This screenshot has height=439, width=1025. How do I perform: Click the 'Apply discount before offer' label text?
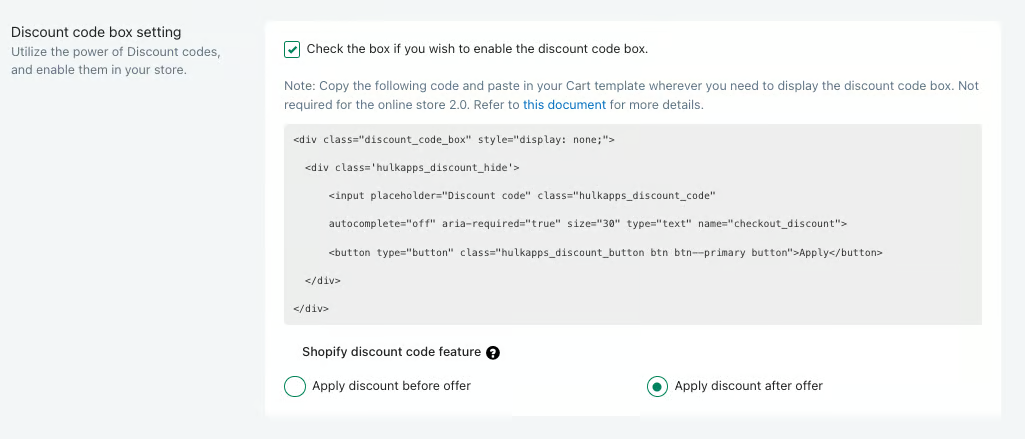click(392, 386)
